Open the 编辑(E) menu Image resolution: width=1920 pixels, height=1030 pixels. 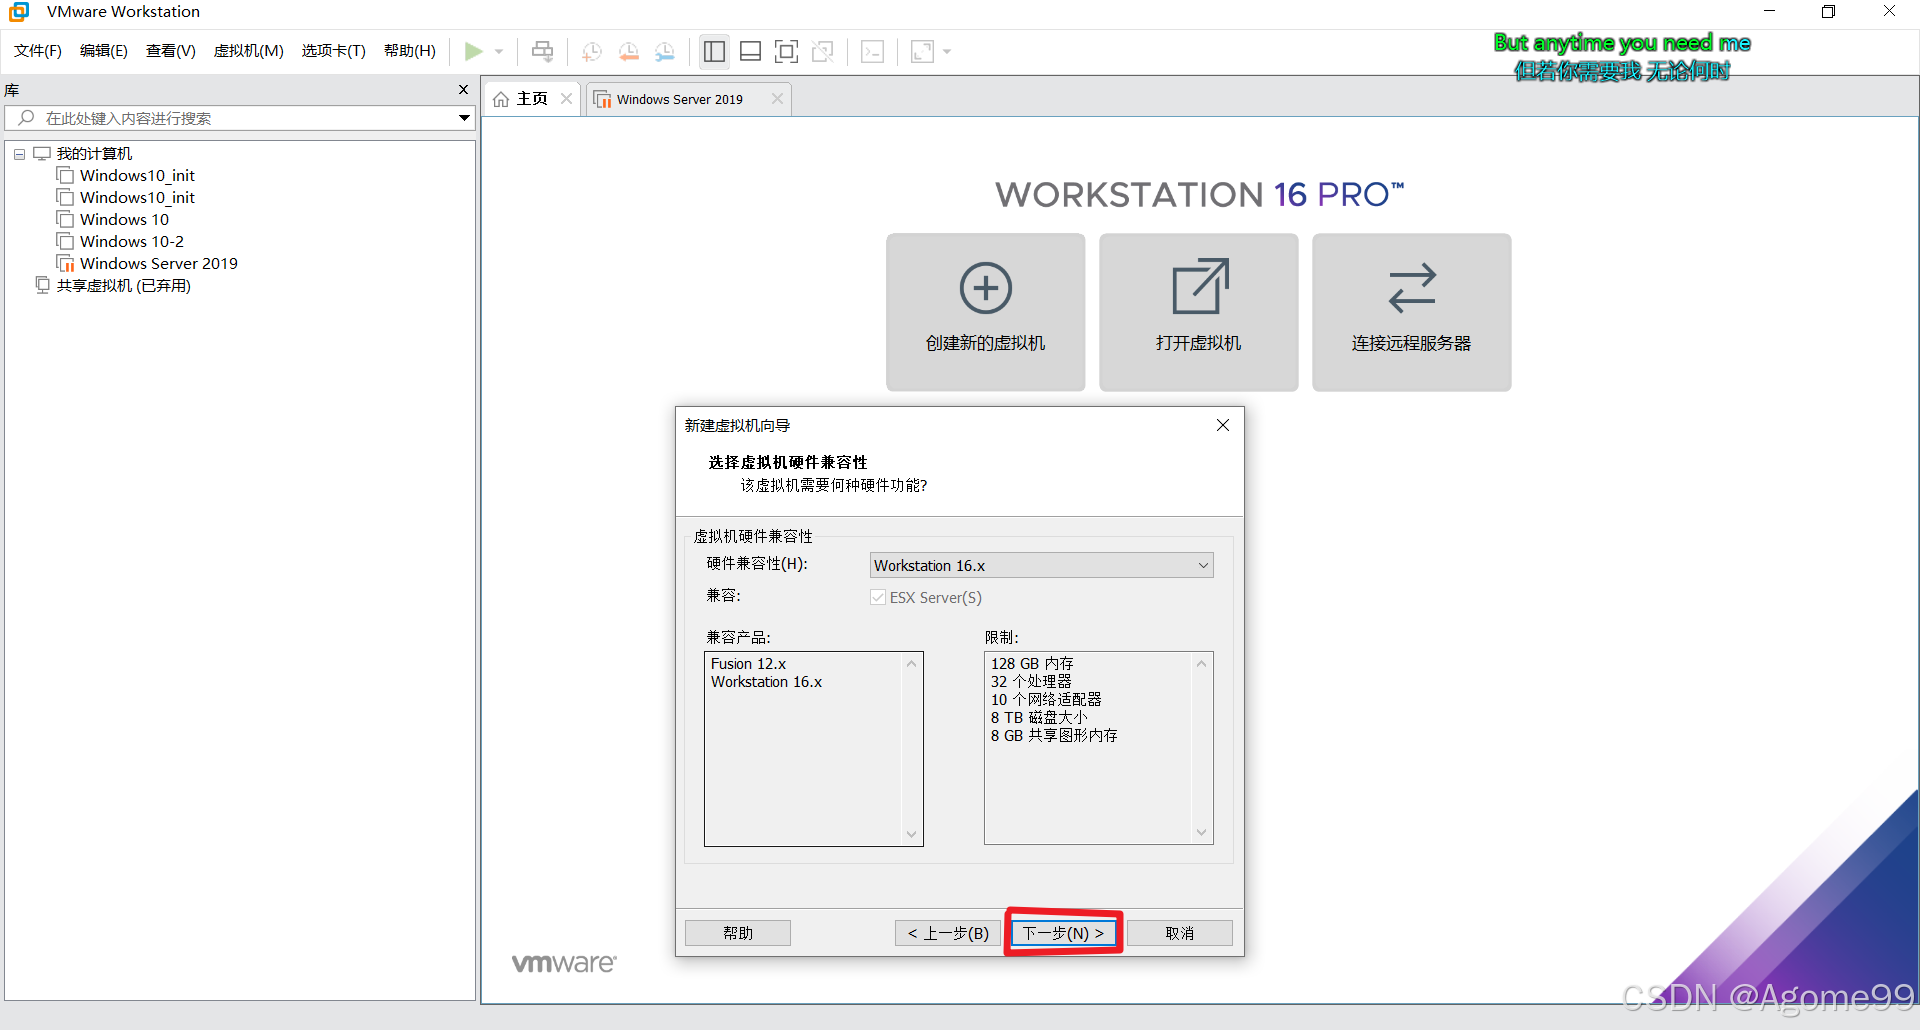103,51
